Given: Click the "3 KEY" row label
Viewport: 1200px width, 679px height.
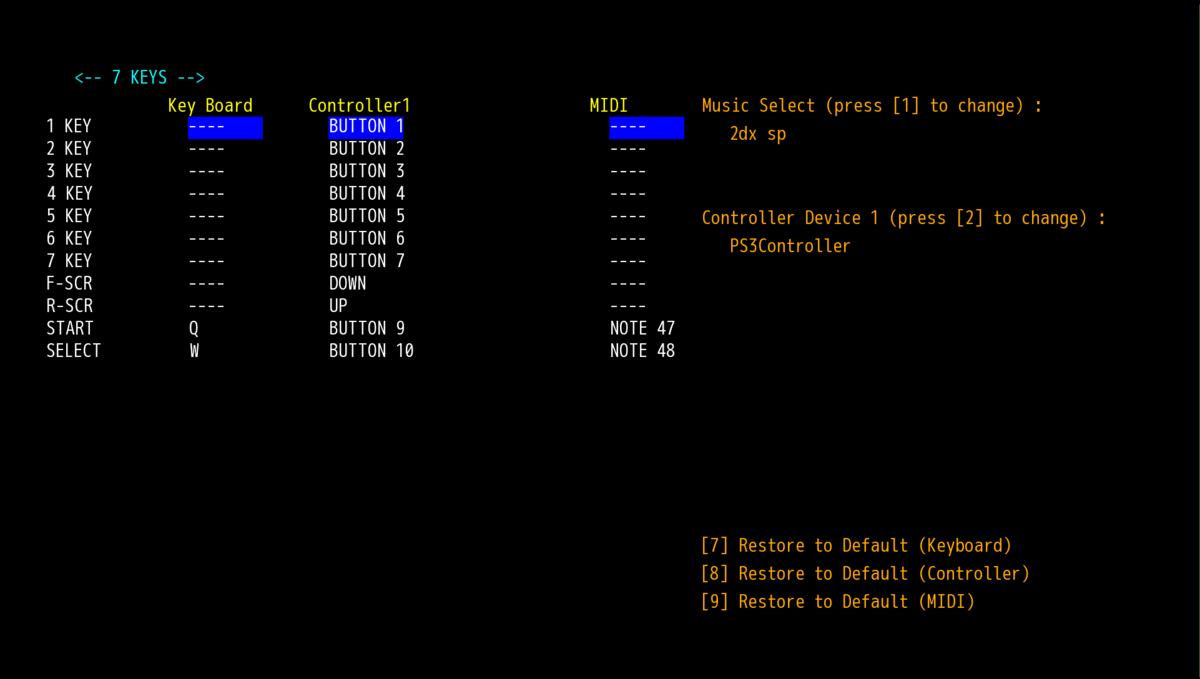Looking at the screenshot, I should coord(69,172).
